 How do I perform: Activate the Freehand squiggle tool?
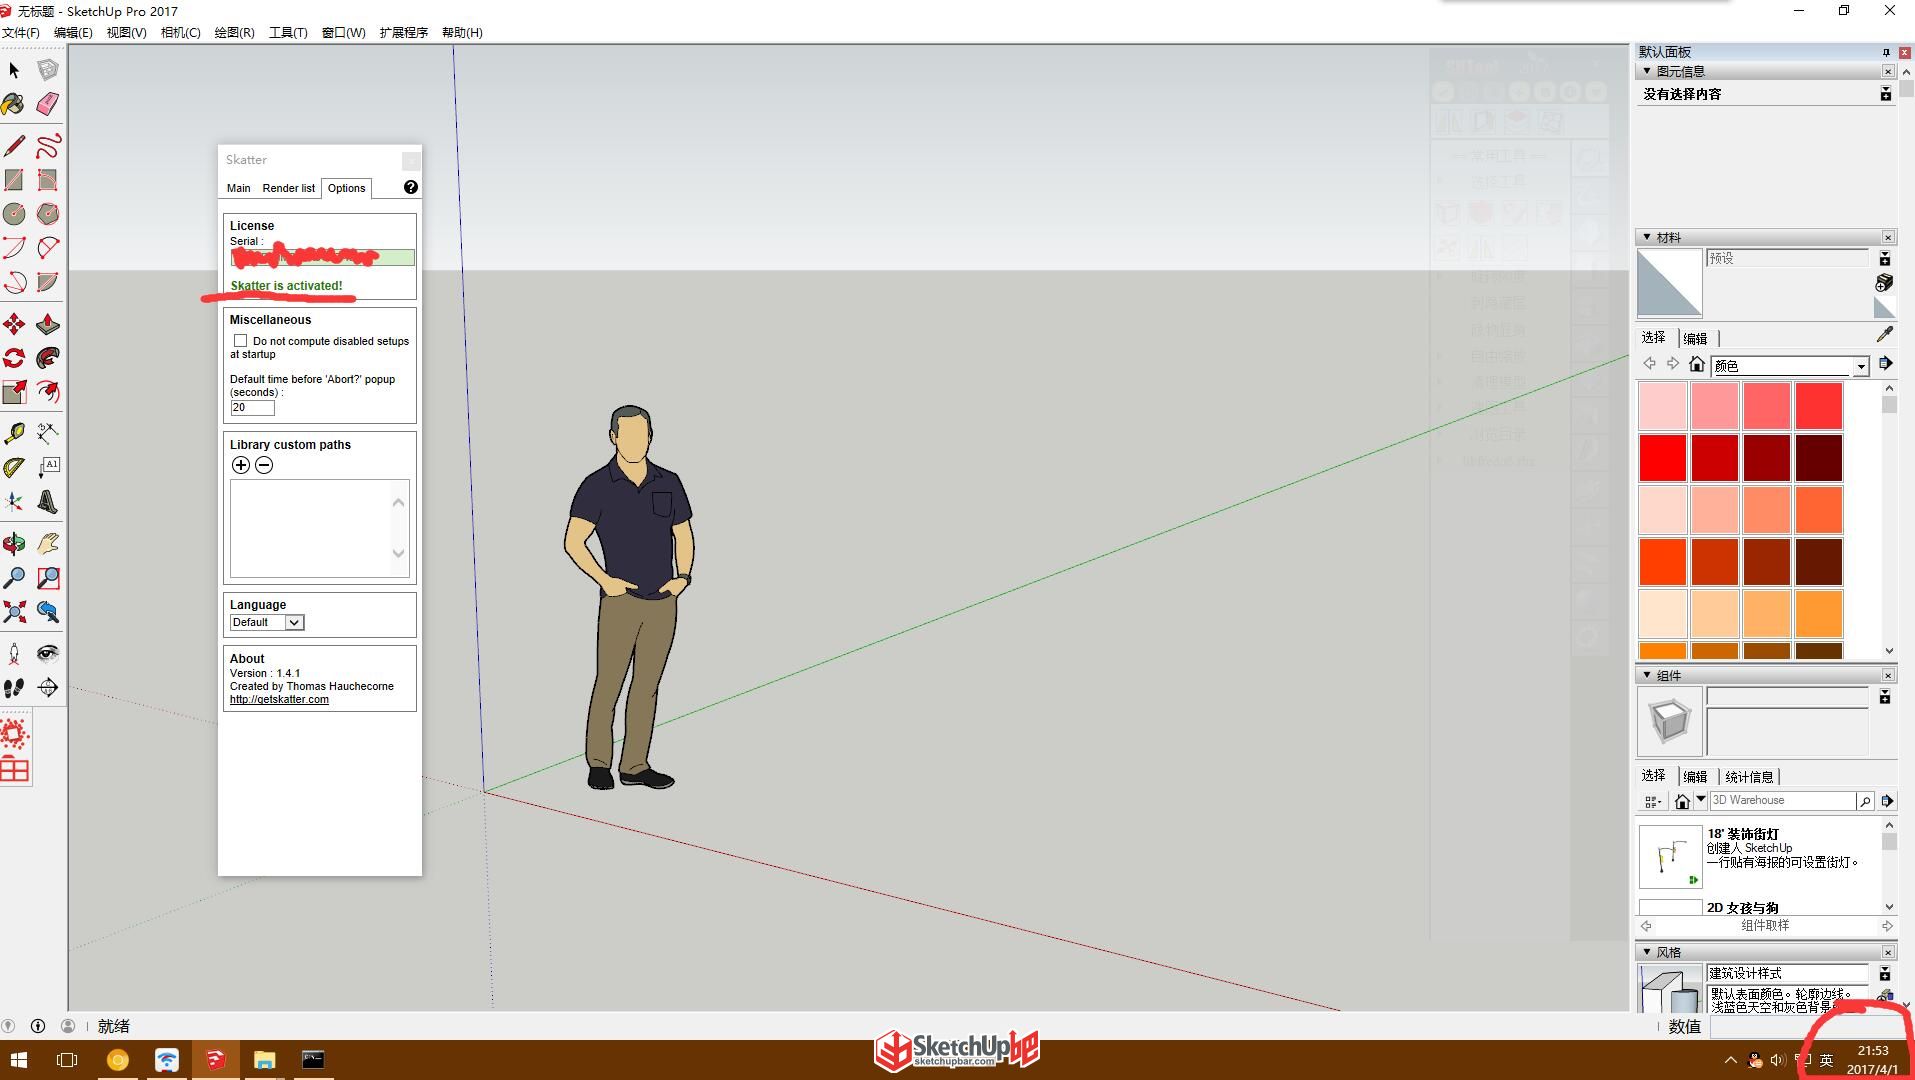(x=47, y=146)
